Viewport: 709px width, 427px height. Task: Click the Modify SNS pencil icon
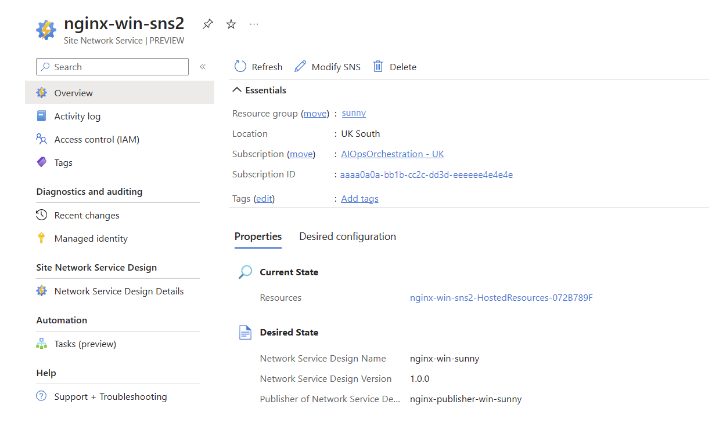[x=300, y=66]
